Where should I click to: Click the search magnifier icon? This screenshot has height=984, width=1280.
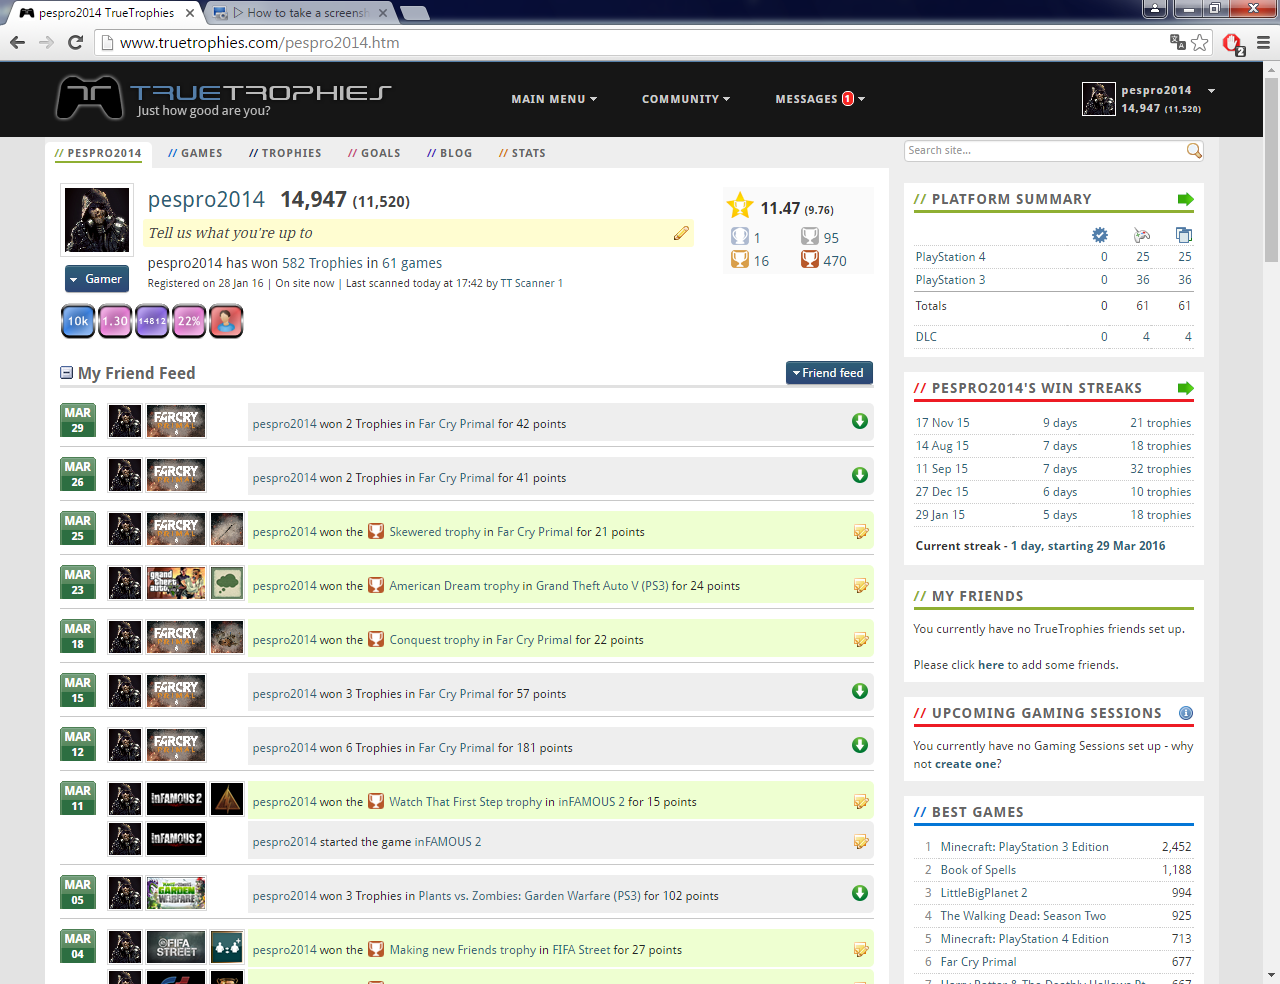1194,150
